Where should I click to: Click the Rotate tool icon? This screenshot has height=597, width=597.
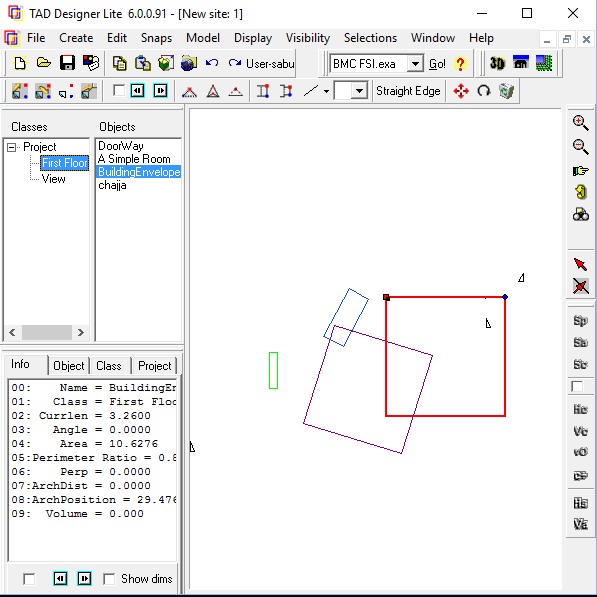point(484,91)
